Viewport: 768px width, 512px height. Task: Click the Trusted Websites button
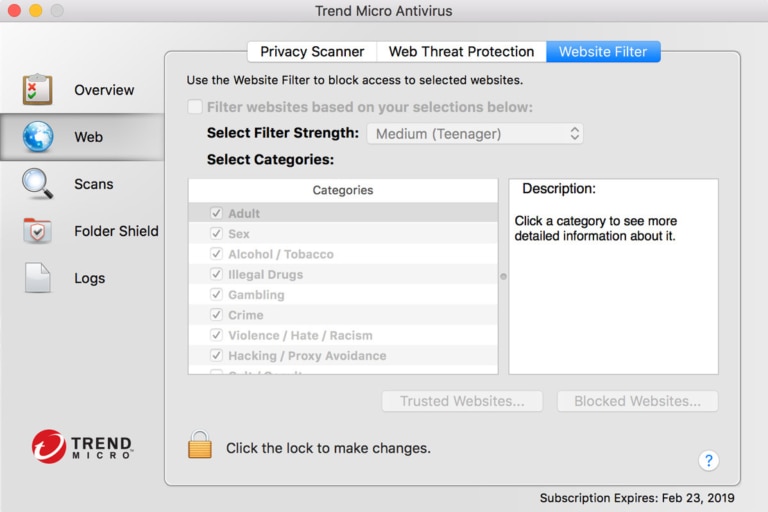[x=462, y=401]
